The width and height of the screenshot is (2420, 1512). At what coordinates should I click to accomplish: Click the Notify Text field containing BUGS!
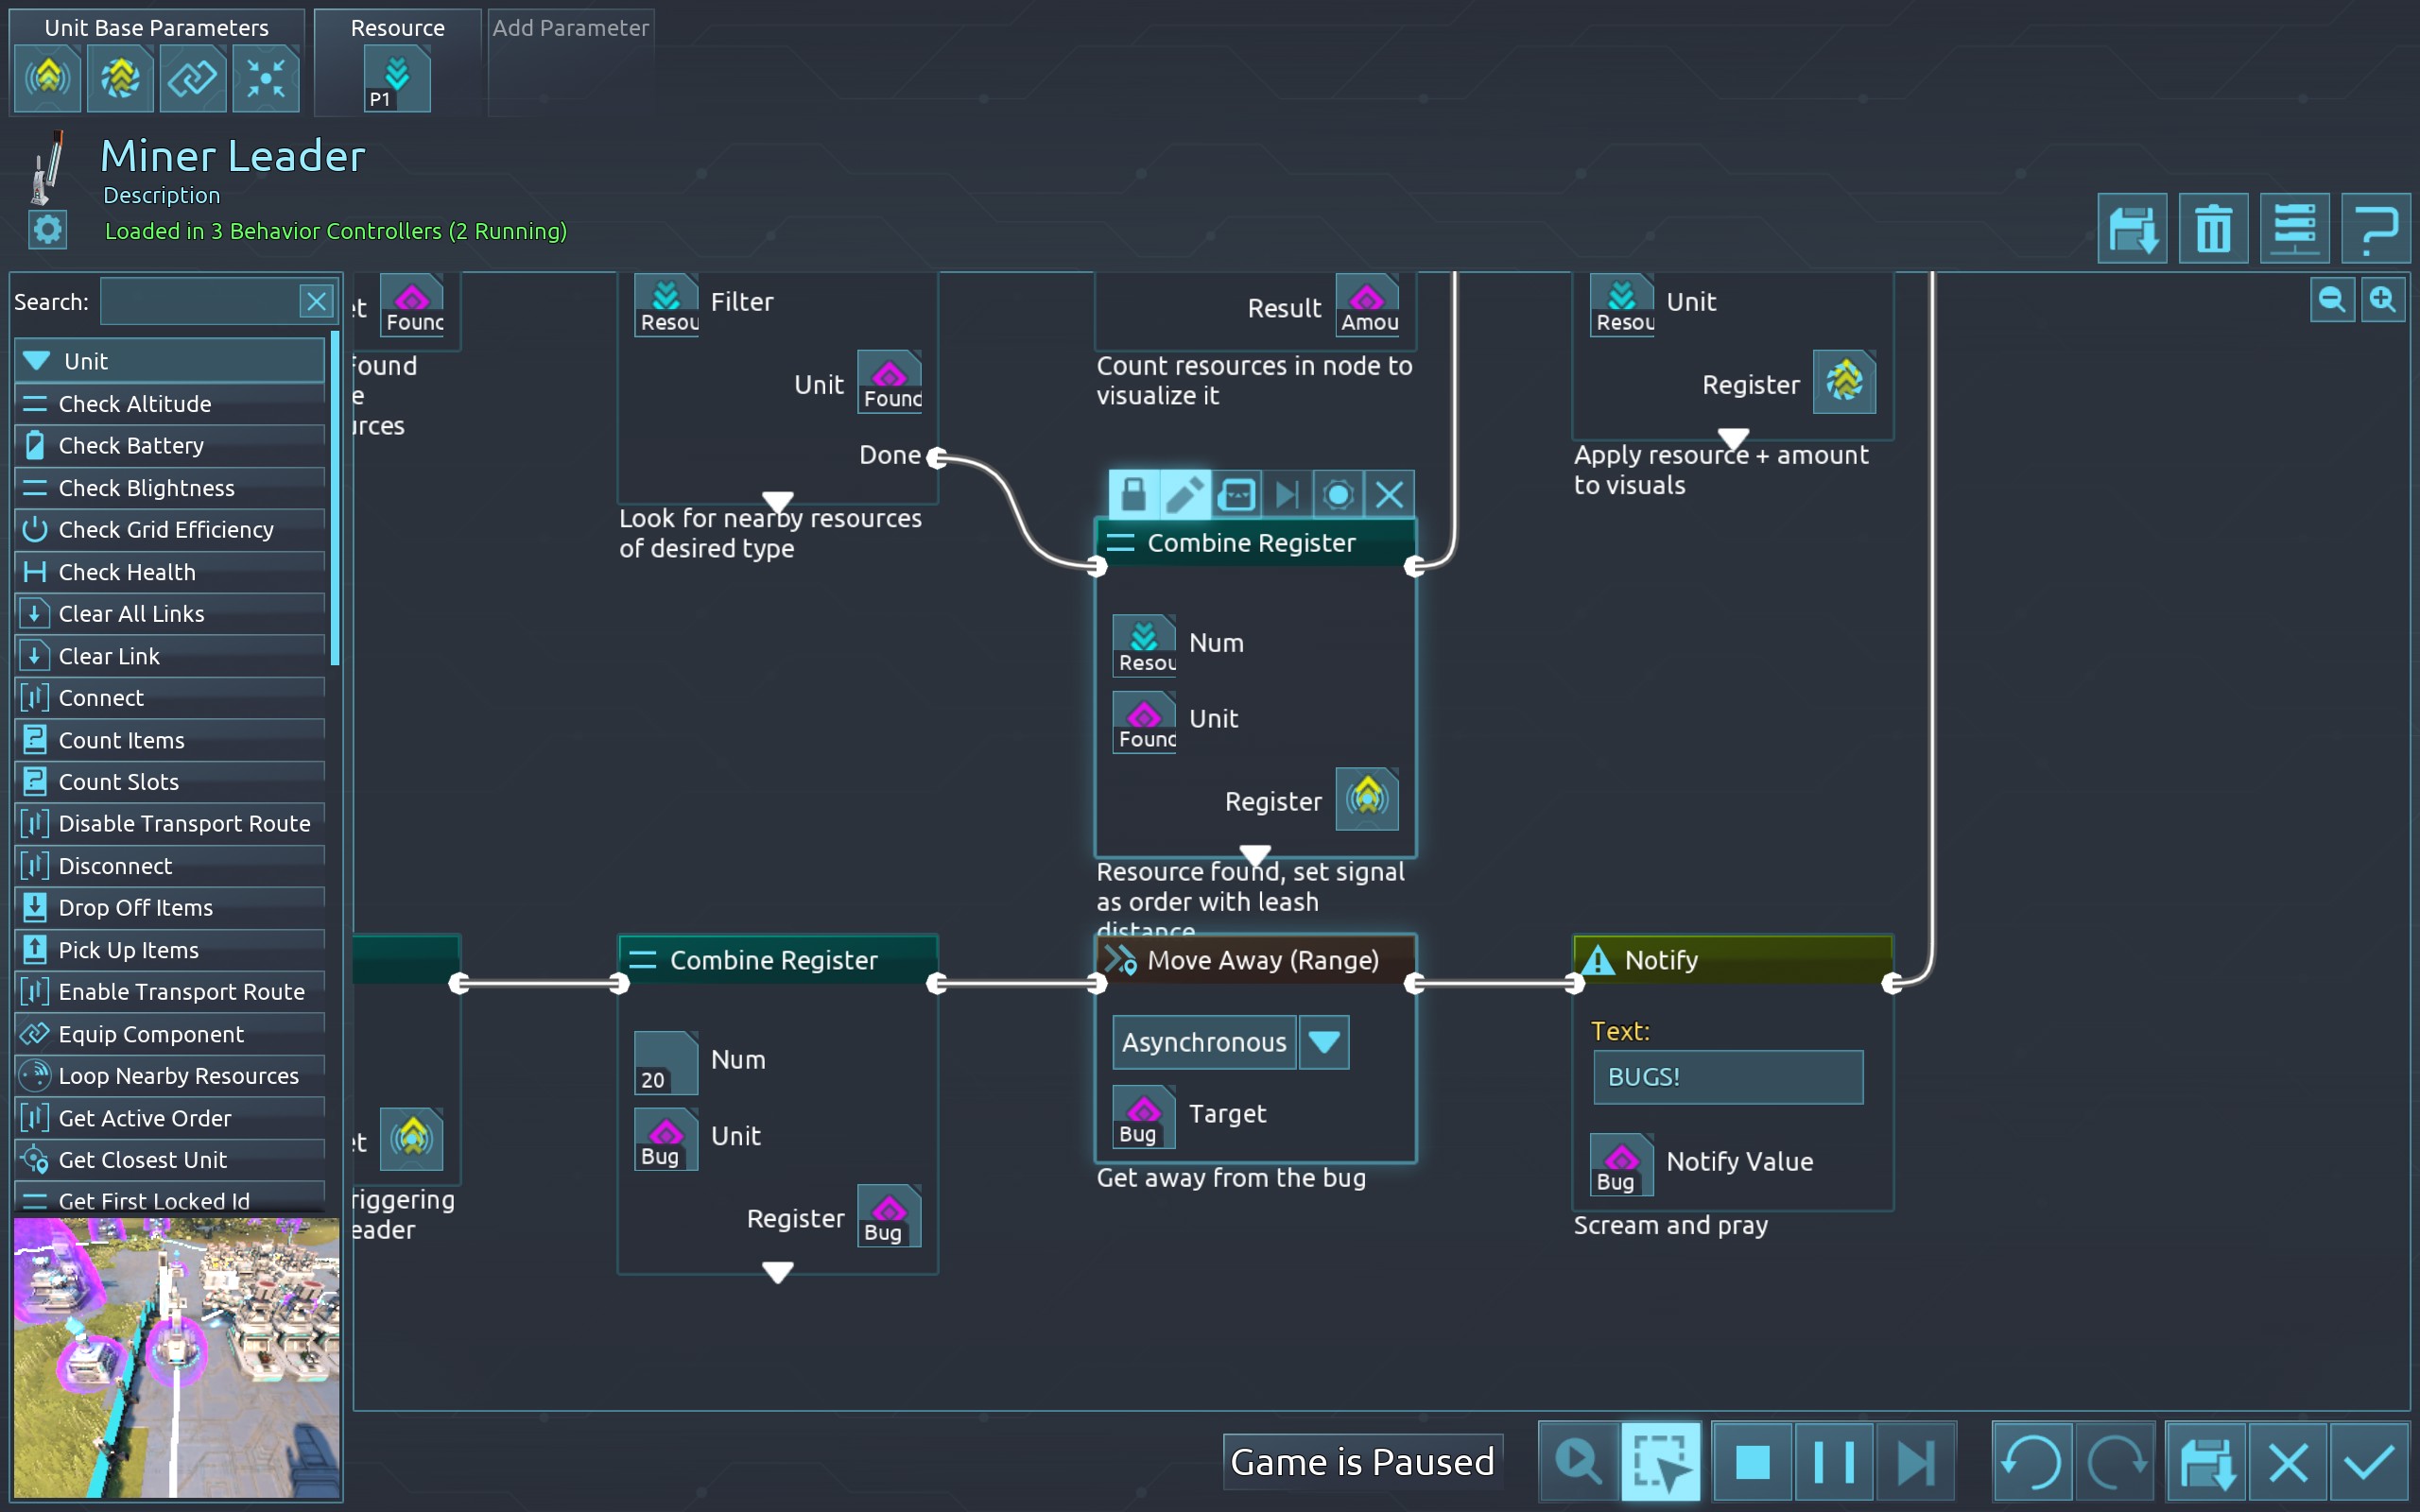coord(1727,1077)
